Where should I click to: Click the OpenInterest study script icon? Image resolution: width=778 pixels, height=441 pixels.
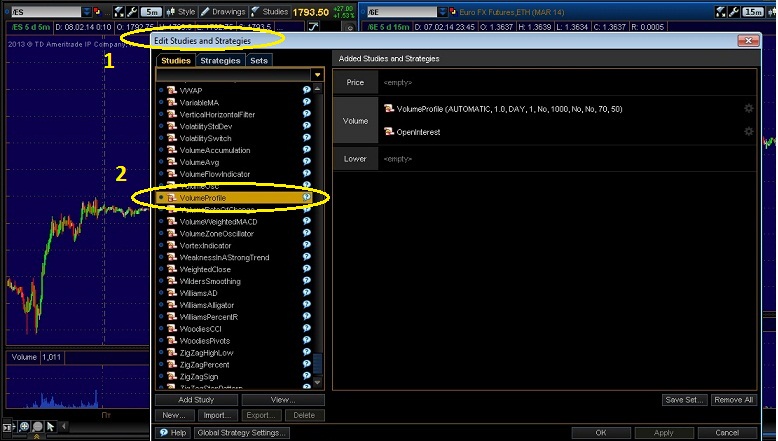[x=389, y=131]
